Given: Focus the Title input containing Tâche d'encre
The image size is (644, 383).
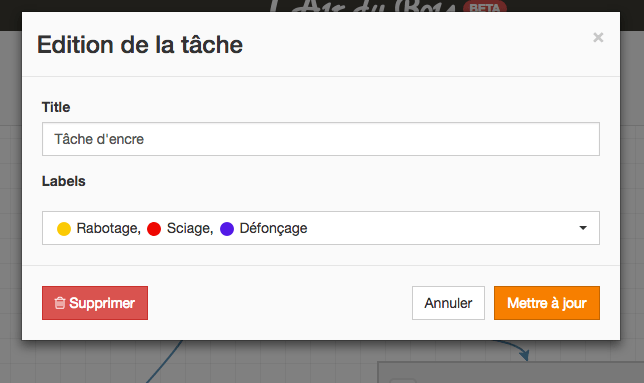Looking at the screenshot, I should (x=321, y=139).
